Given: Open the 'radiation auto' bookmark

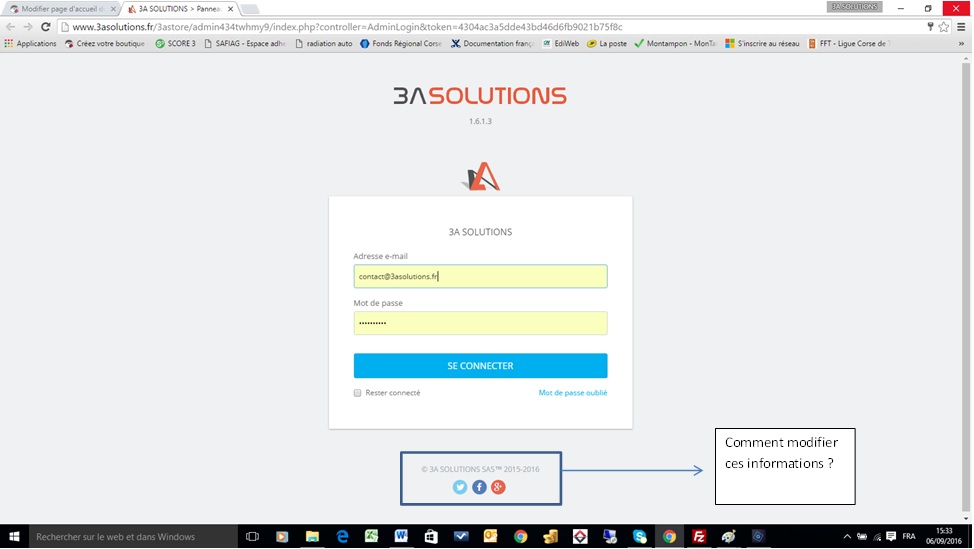Looking at the screenshot, I should click(x=324, y=43).
